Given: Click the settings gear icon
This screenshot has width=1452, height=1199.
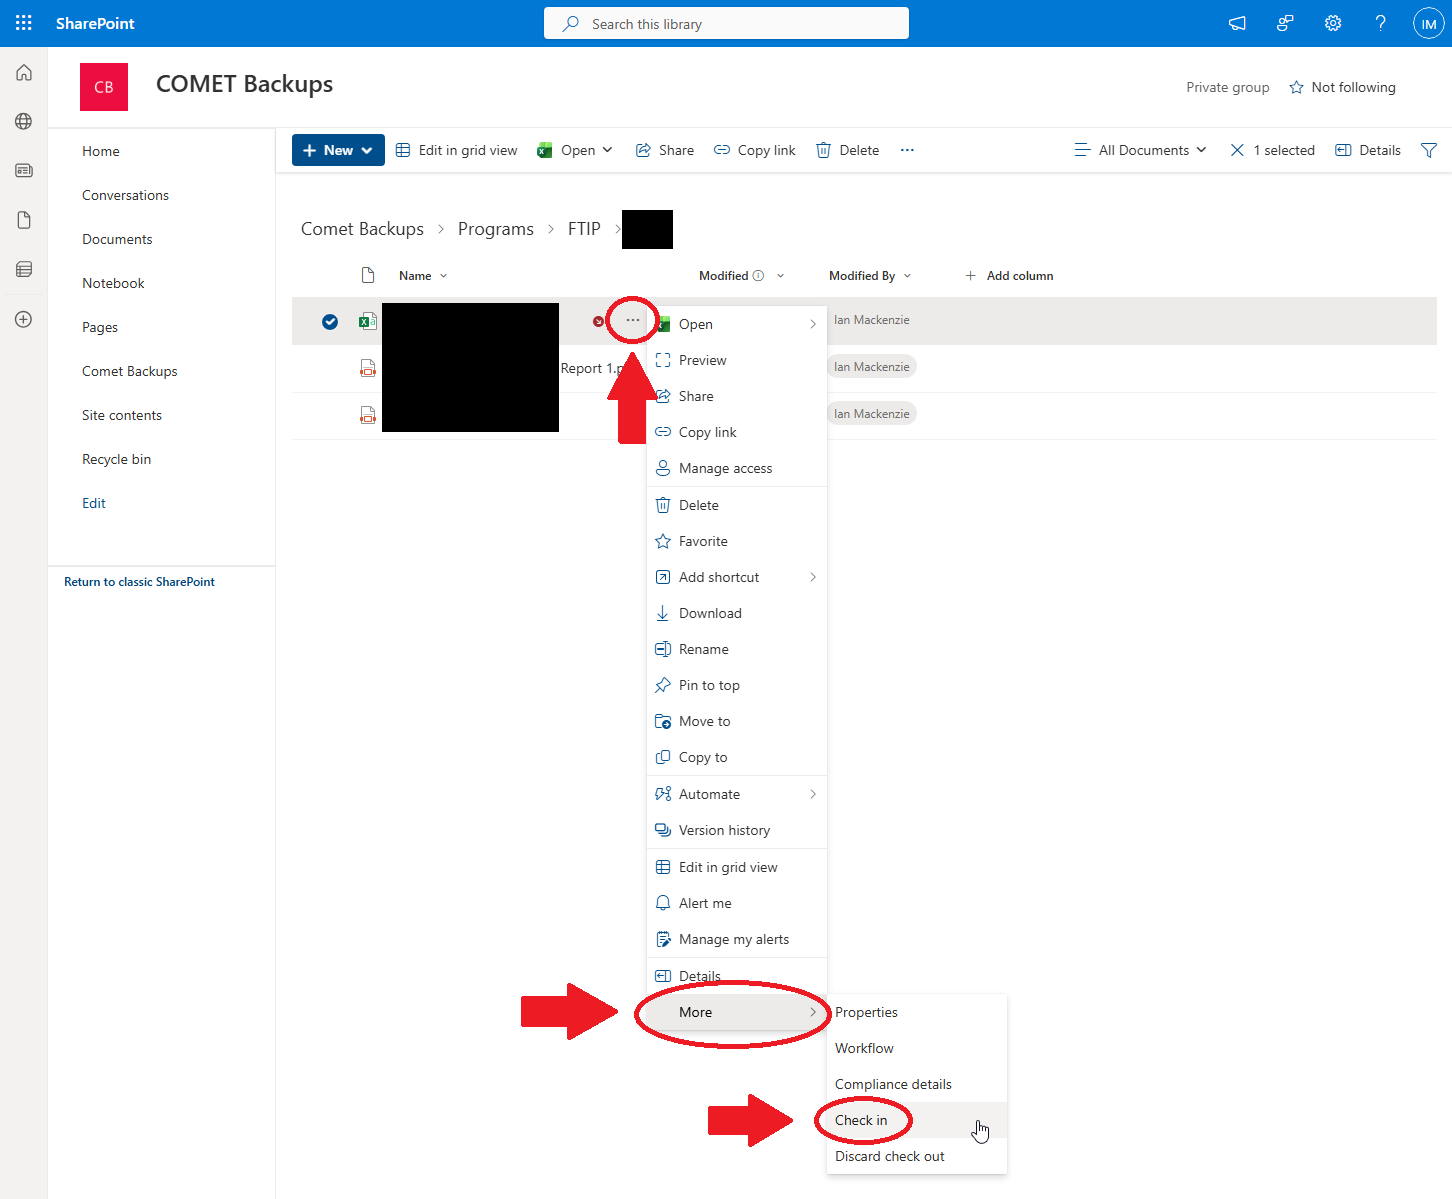Looking at the screenshot, I should coord(1333,23).
